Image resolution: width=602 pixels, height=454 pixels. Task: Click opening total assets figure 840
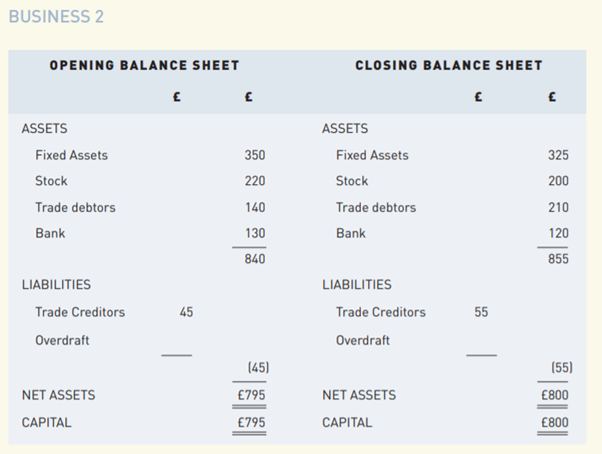tap(254, 260)
